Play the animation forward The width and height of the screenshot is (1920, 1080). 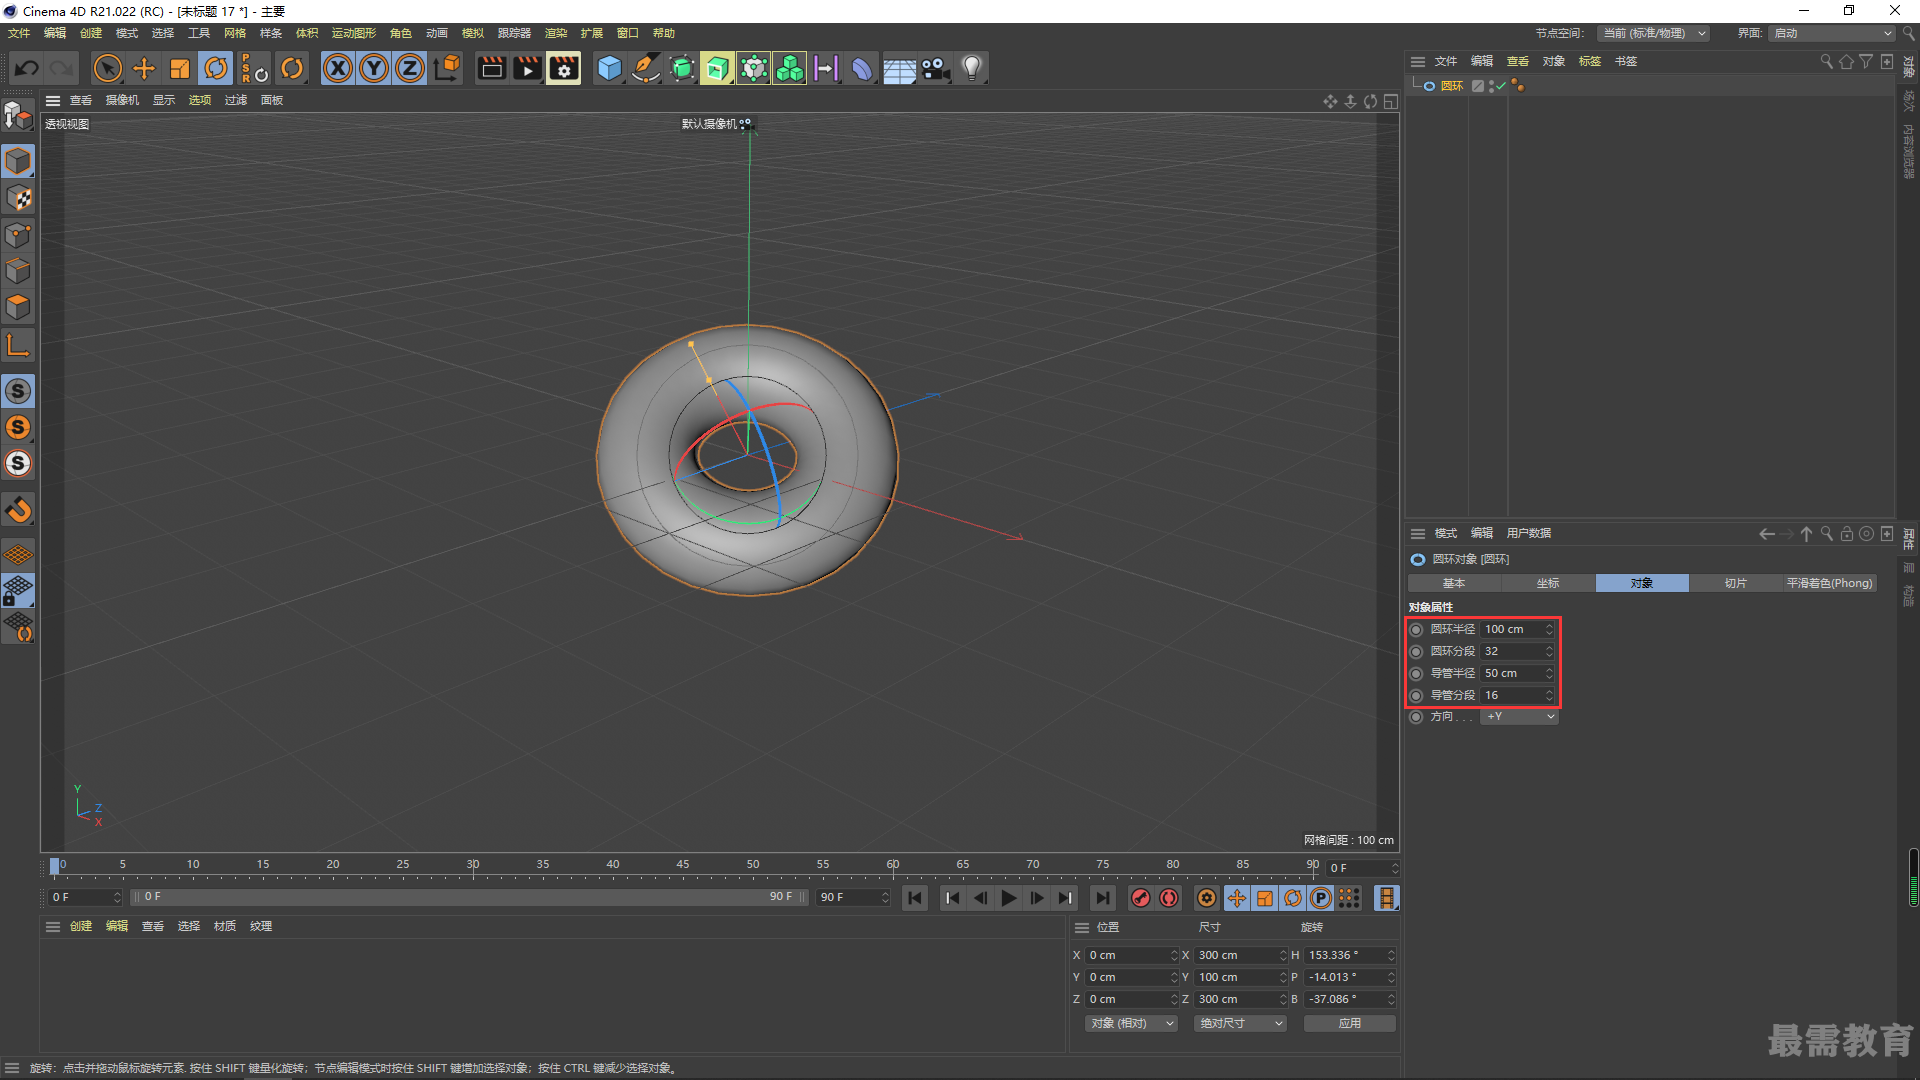click(x=1009, y=898)
